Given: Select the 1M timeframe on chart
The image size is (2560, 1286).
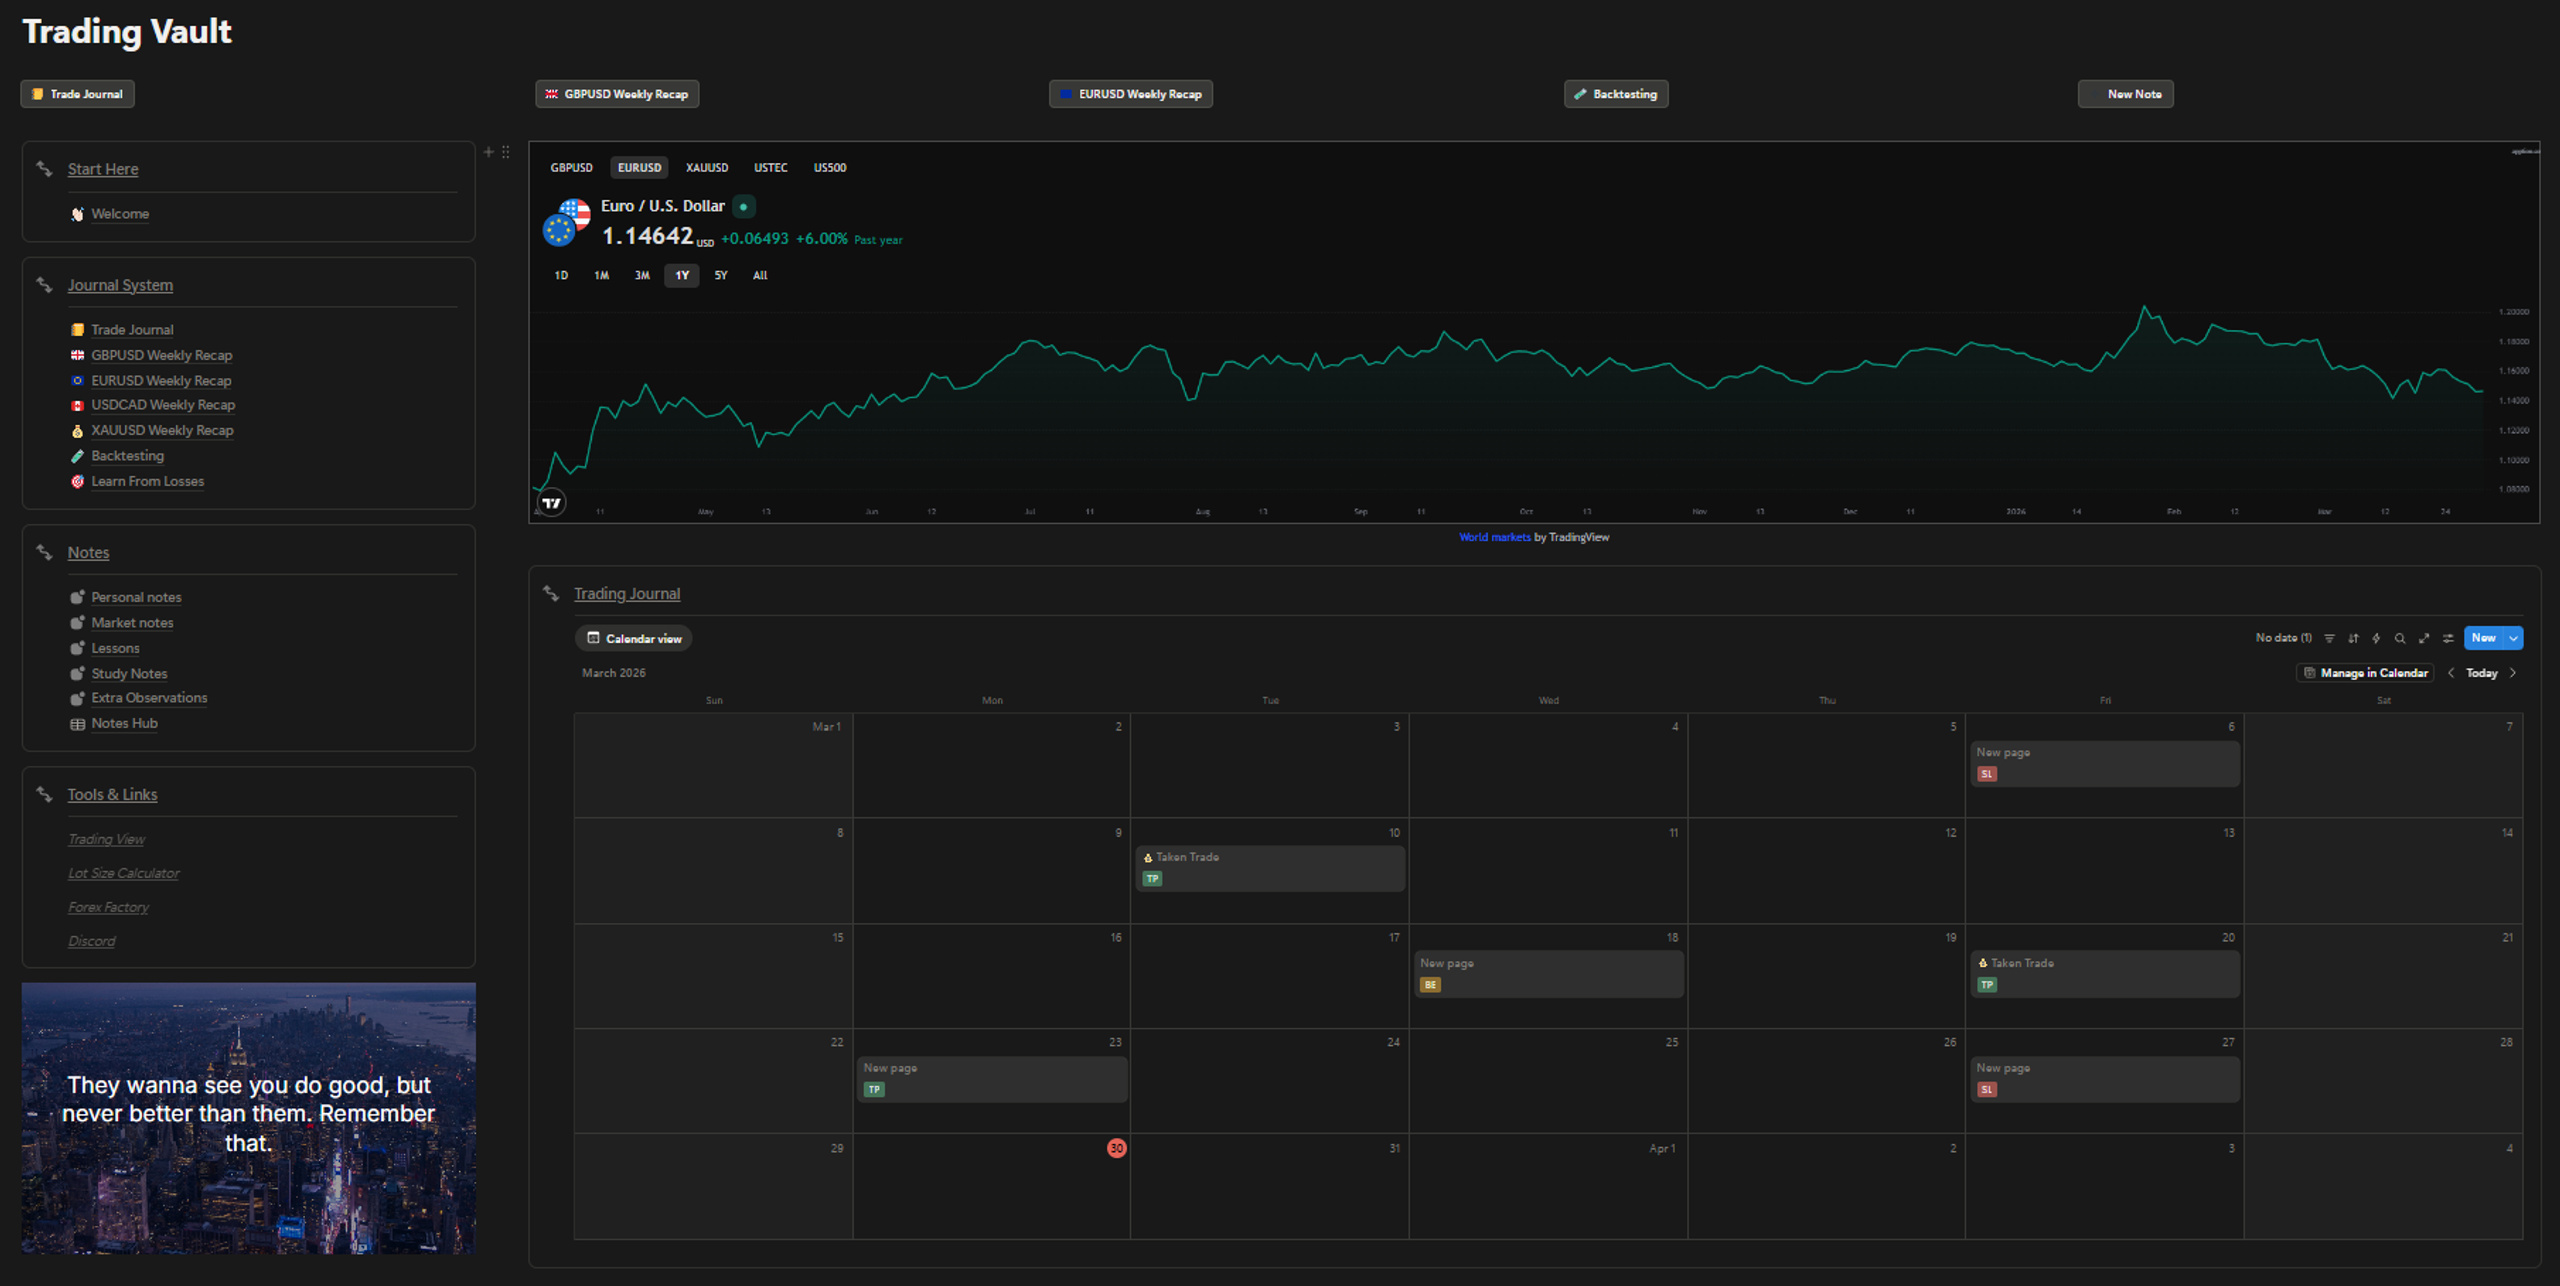Looking at the screenshot, I should pos(601,275).
